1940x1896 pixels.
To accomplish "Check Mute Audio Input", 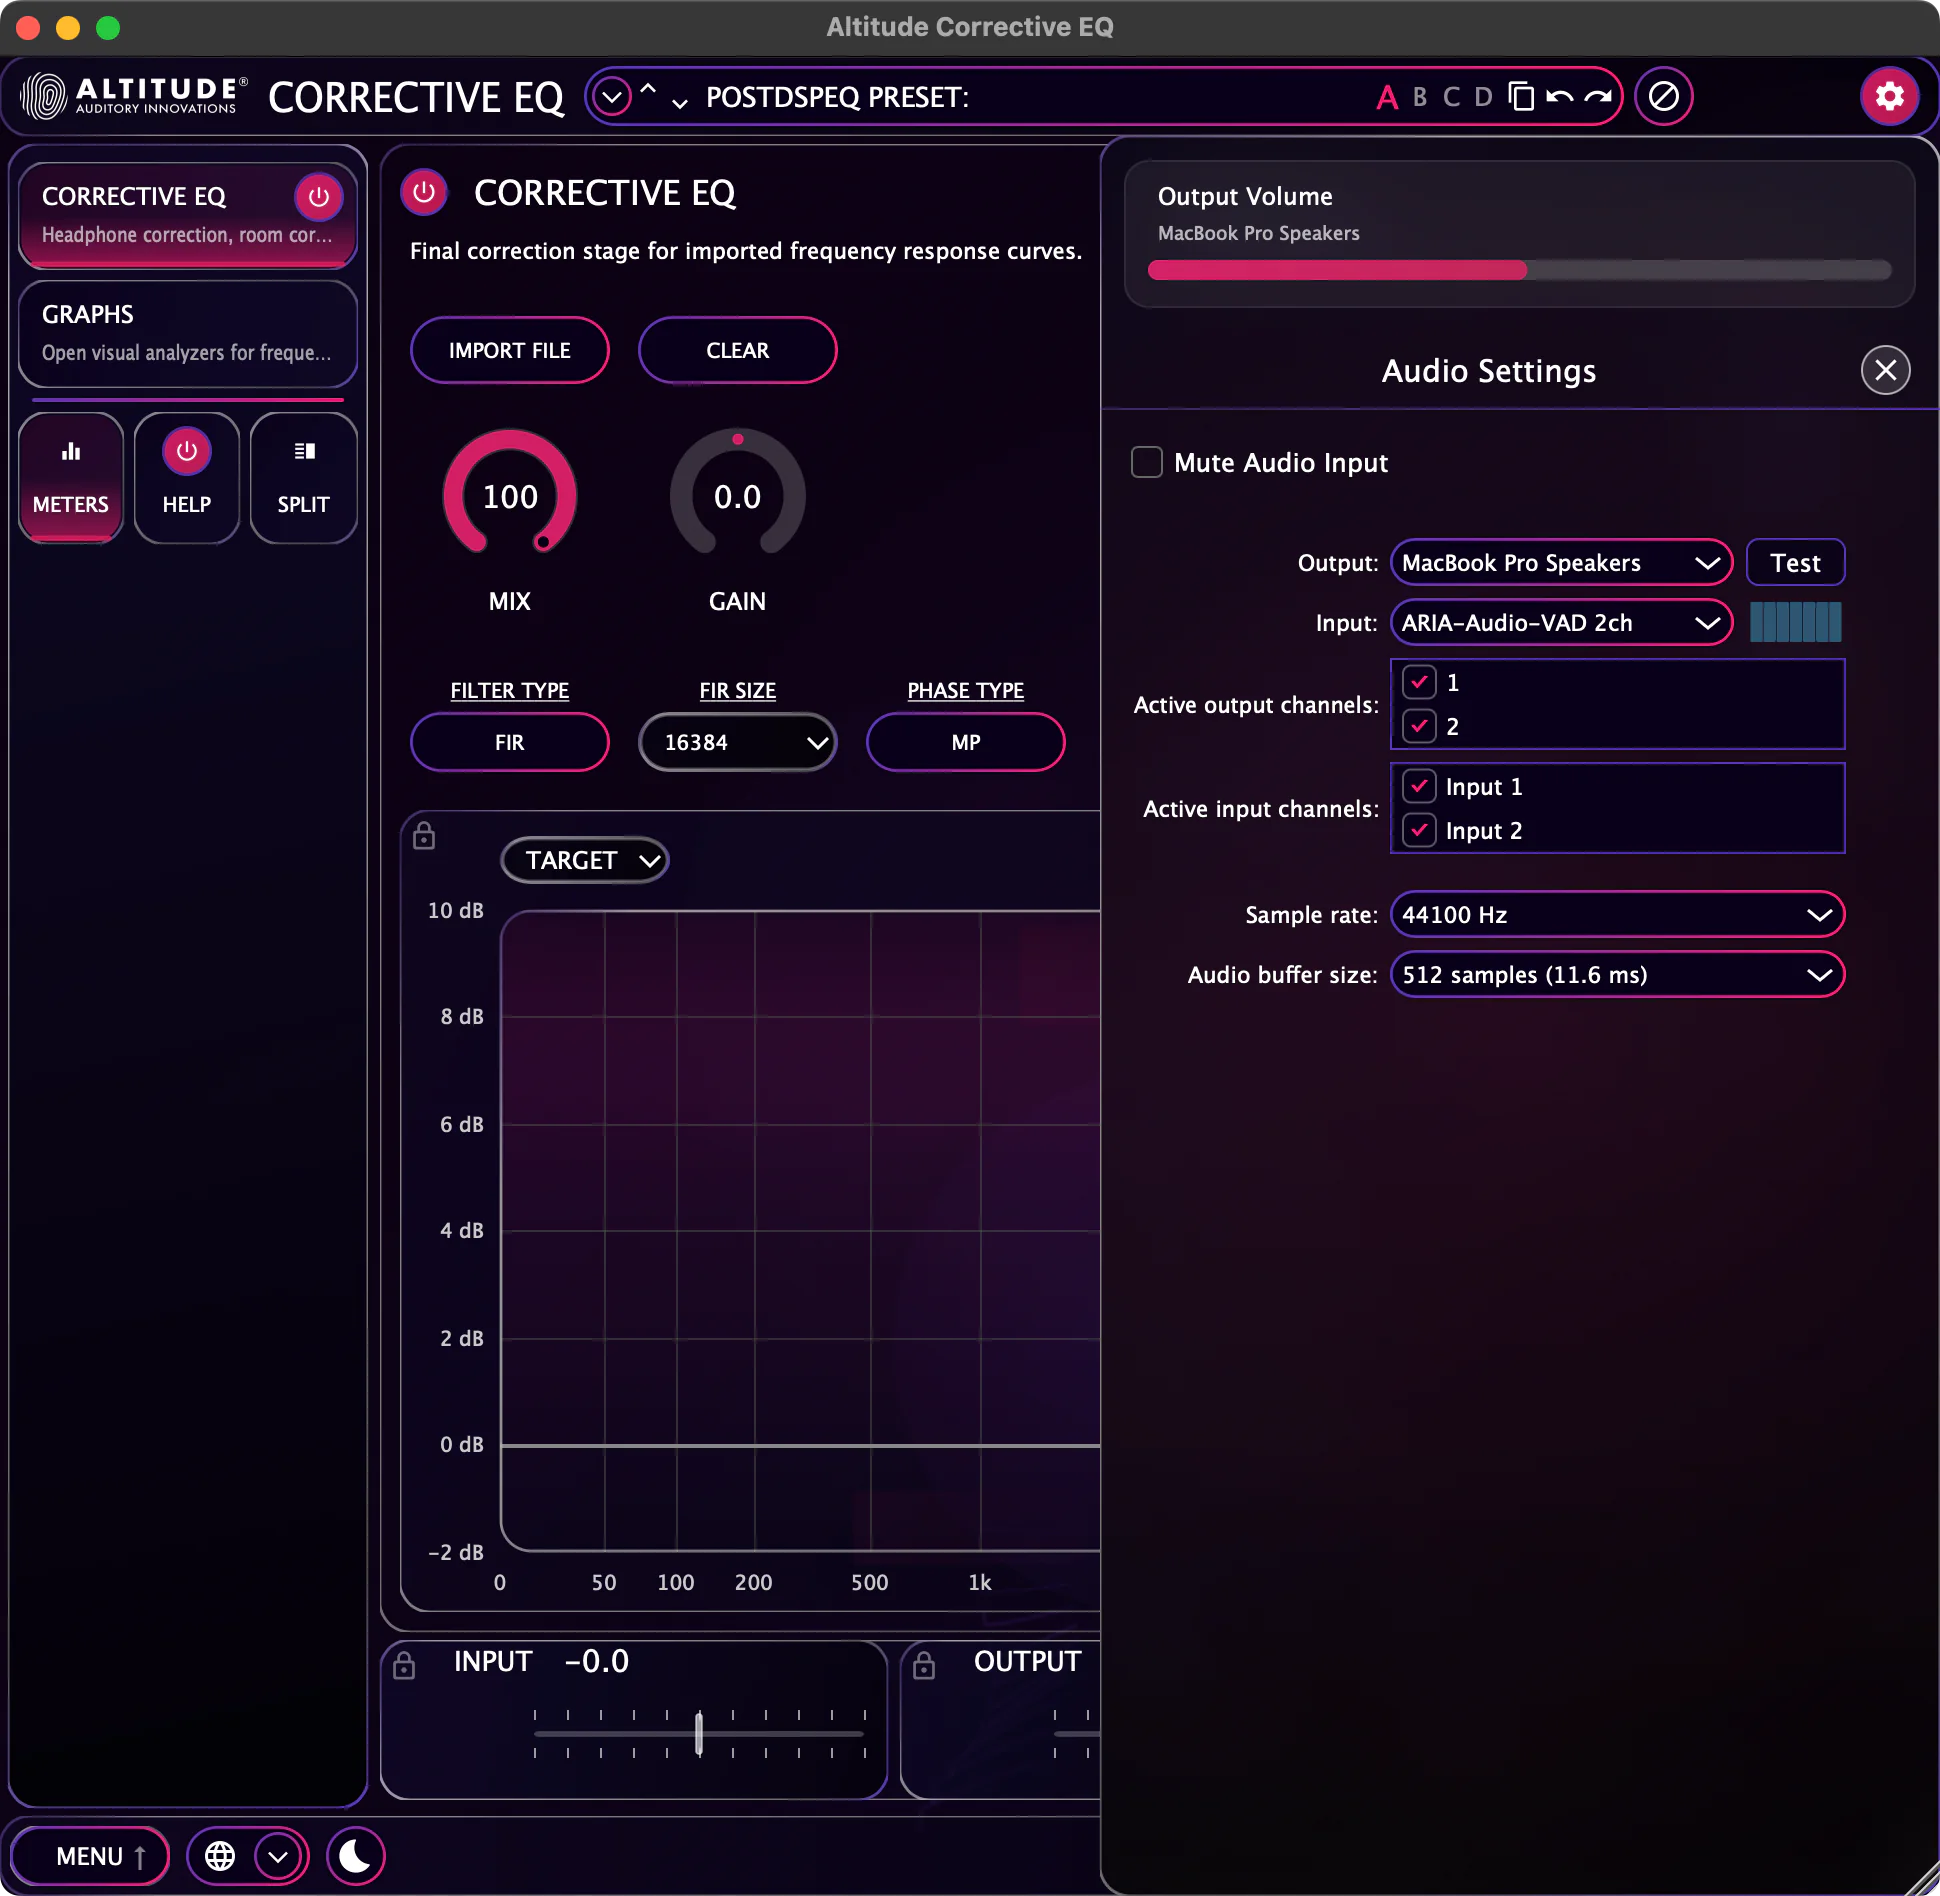I will pos(1147,462).
